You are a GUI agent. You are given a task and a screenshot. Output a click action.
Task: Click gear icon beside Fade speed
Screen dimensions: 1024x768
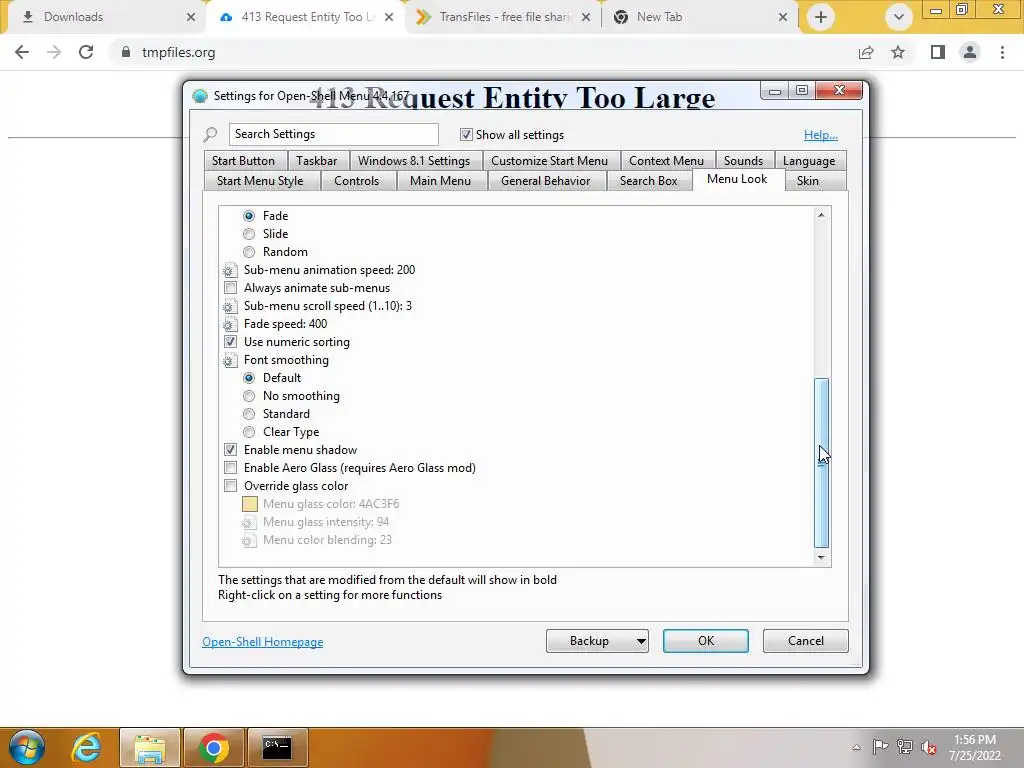coord(229,324)
